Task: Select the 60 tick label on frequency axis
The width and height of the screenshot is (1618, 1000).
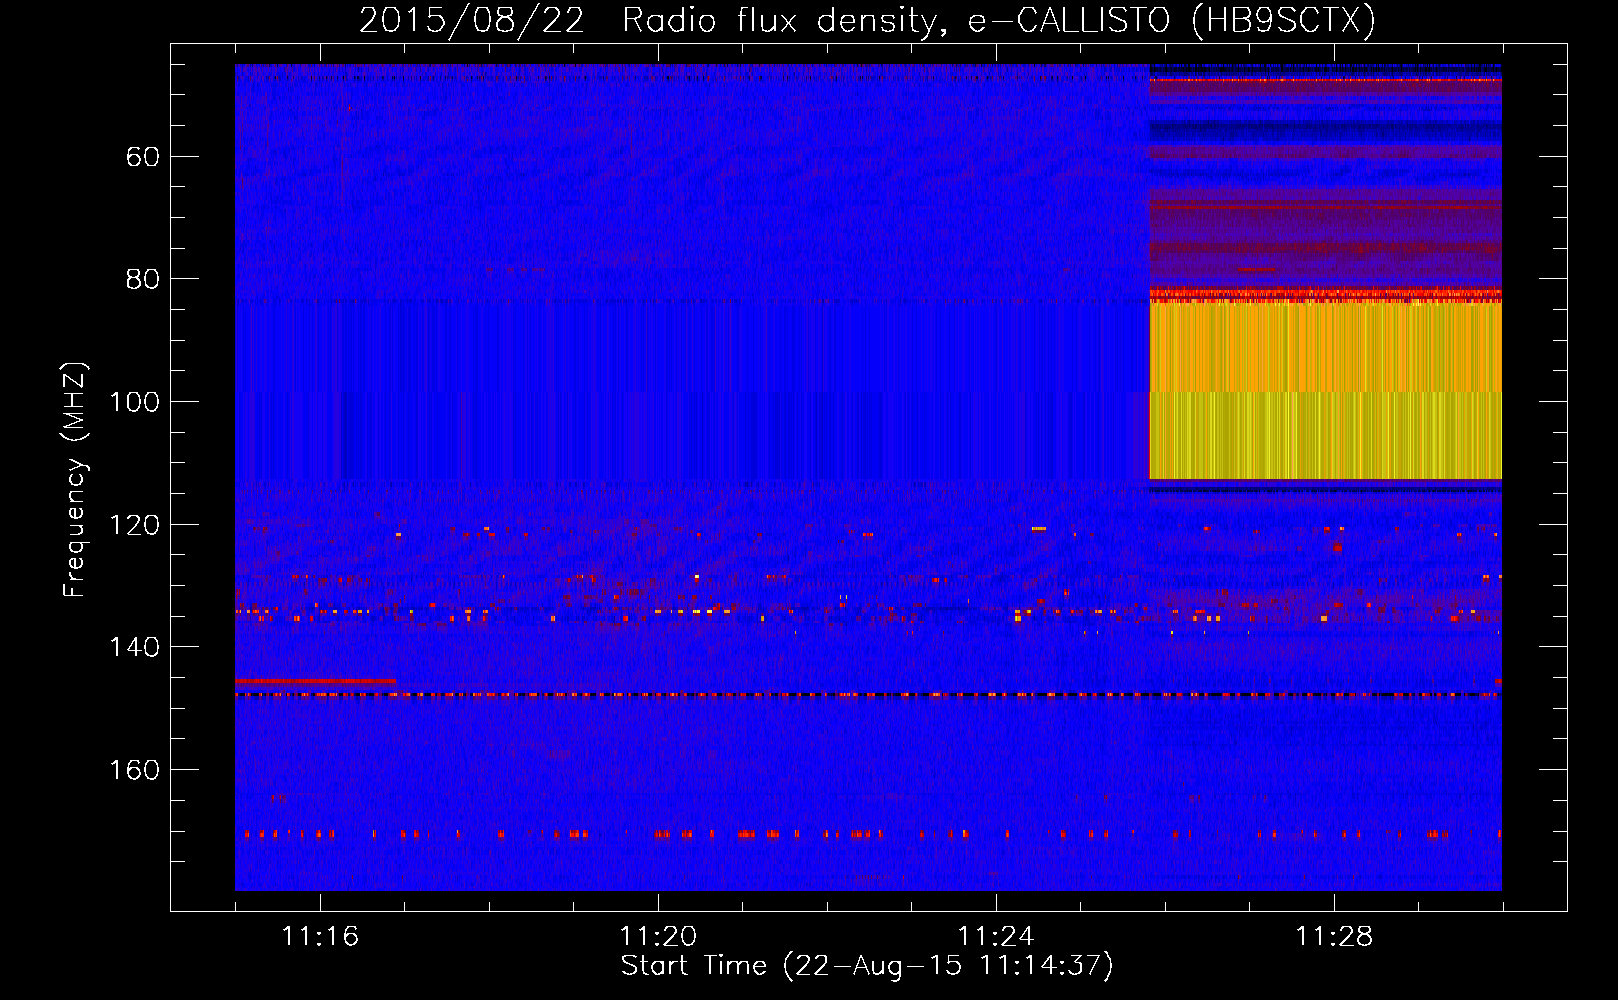Action: 141,157
